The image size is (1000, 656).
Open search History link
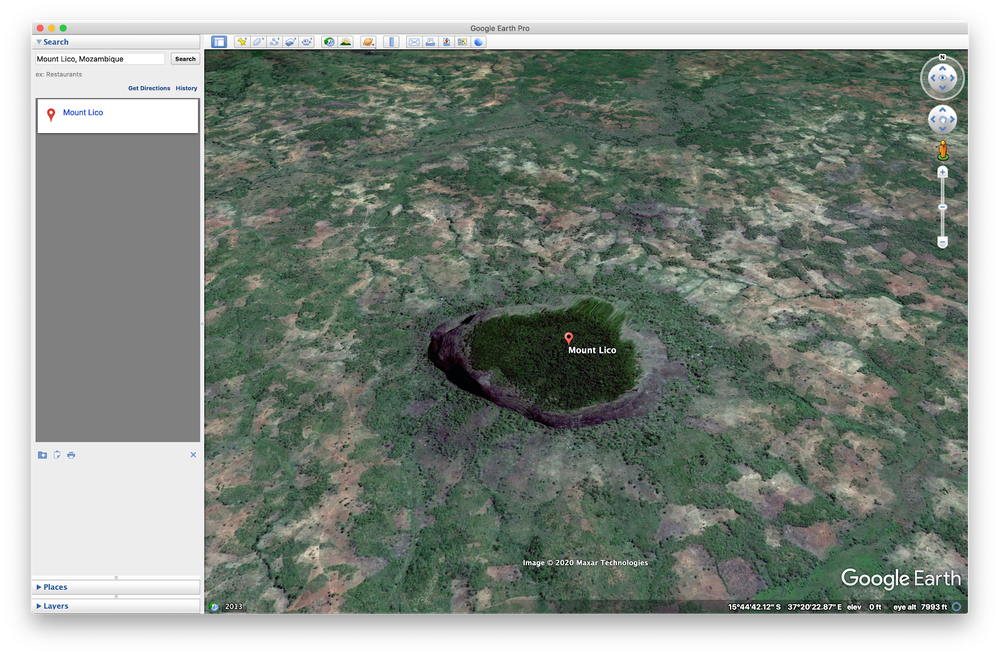click(186, 89)
